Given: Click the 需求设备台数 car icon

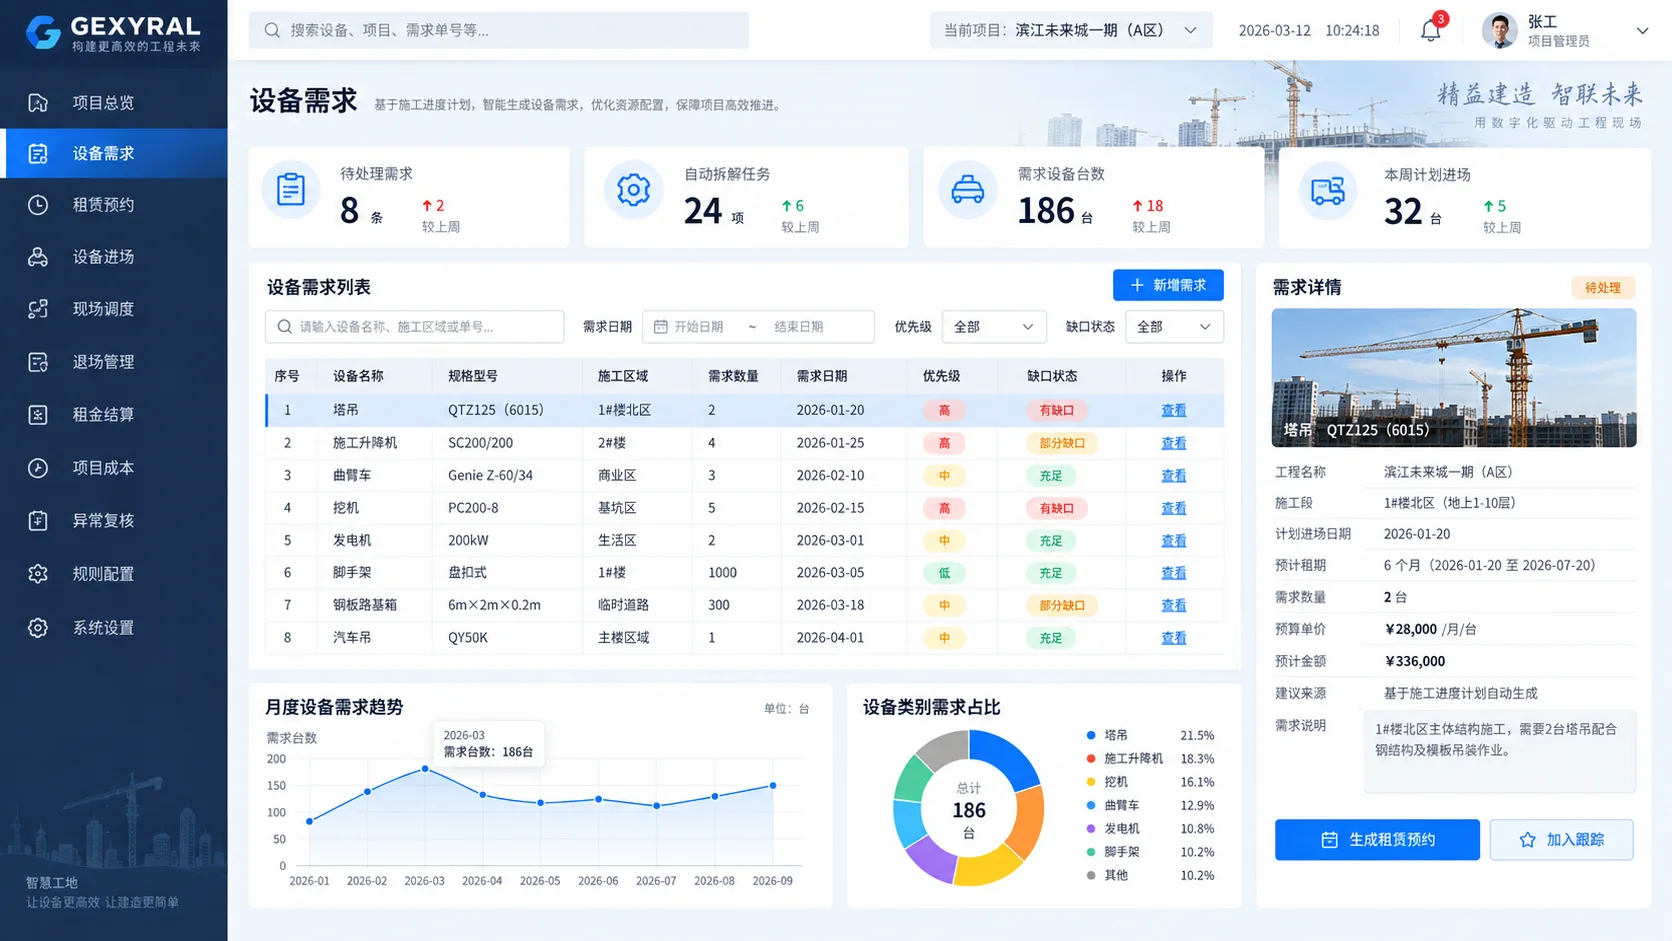Looking at the screenshot, I should point(967,189).
